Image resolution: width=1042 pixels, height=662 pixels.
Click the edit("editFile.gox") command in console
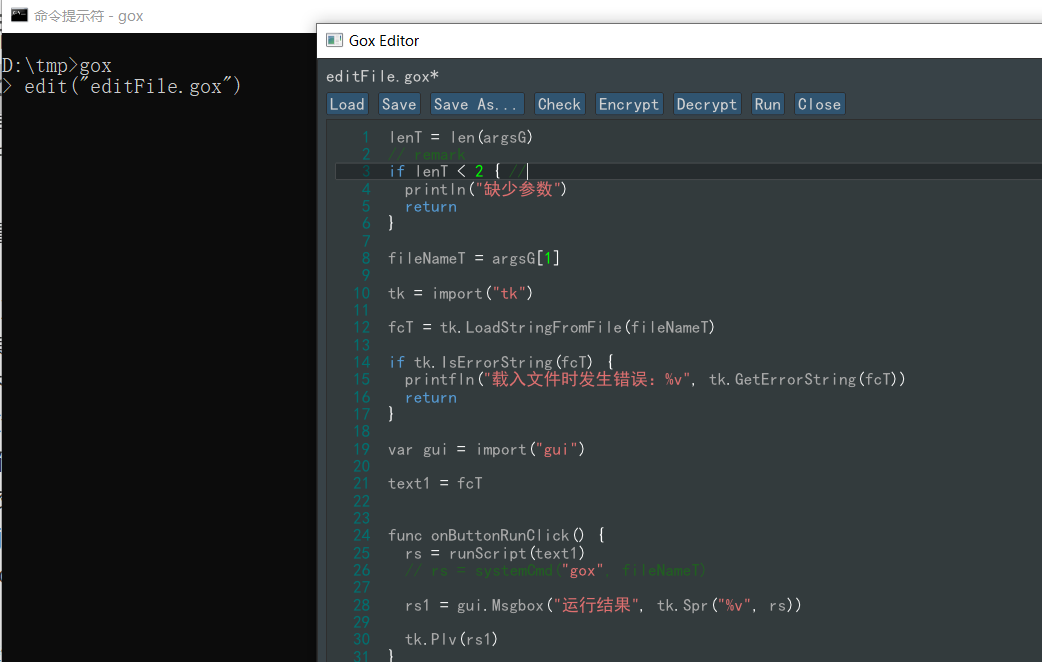[132, 86]
